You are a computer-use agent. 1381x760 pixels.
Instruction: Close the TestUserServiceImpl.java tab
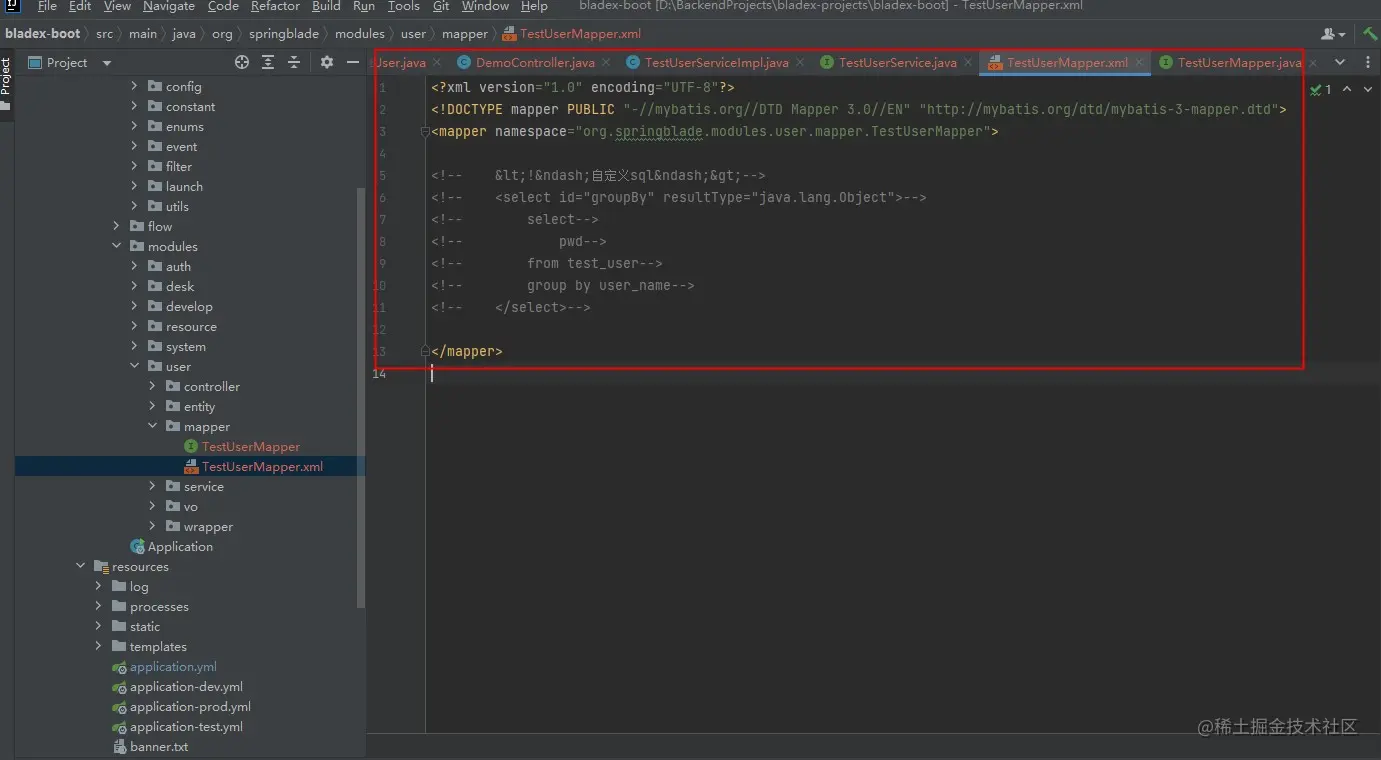(800, 62)
